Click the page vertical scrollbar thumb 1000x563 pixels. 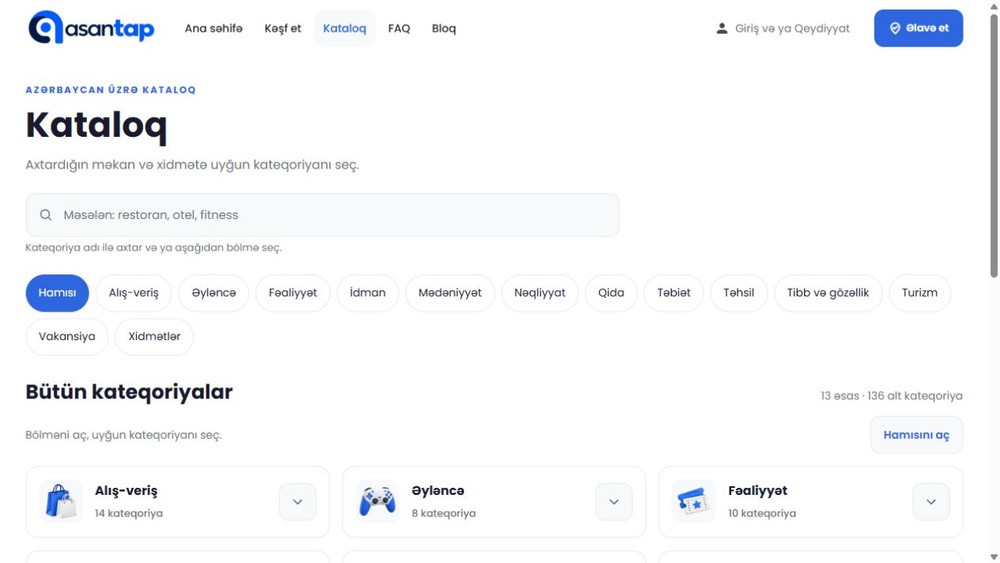[994, 144]
